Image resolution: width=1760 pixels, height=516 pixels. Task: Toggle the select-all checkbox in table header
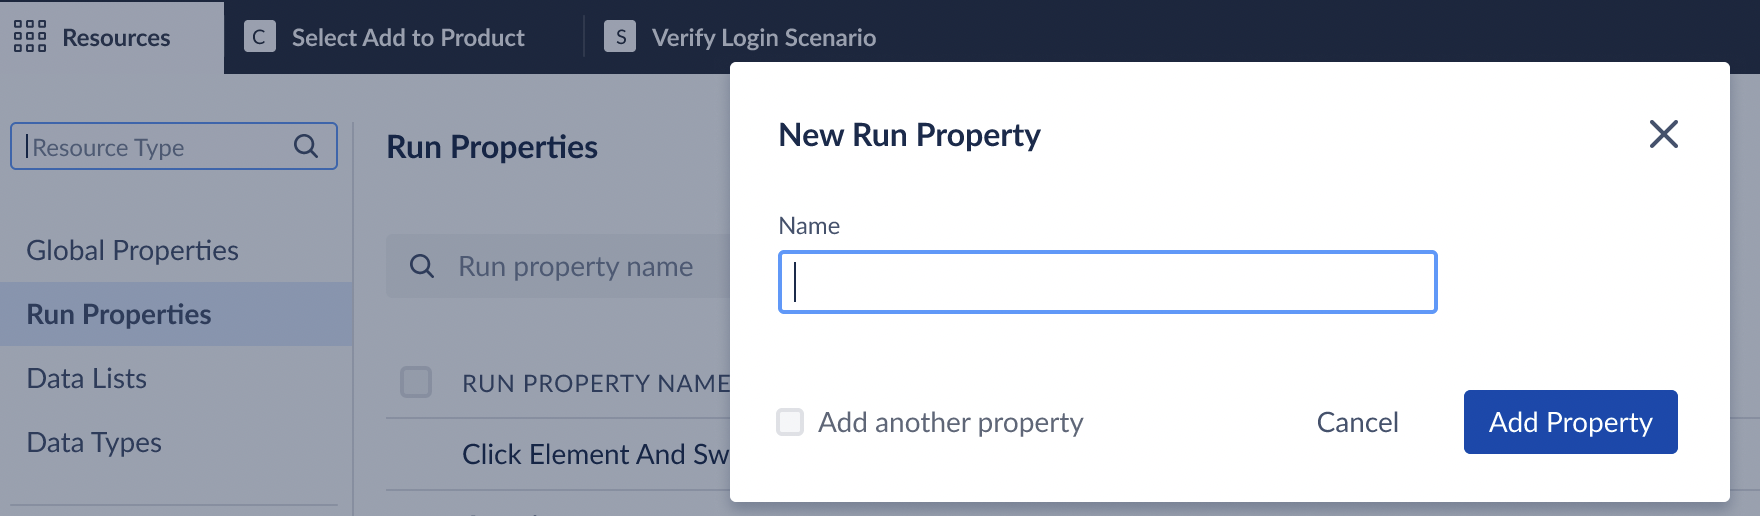coord(416,382)
